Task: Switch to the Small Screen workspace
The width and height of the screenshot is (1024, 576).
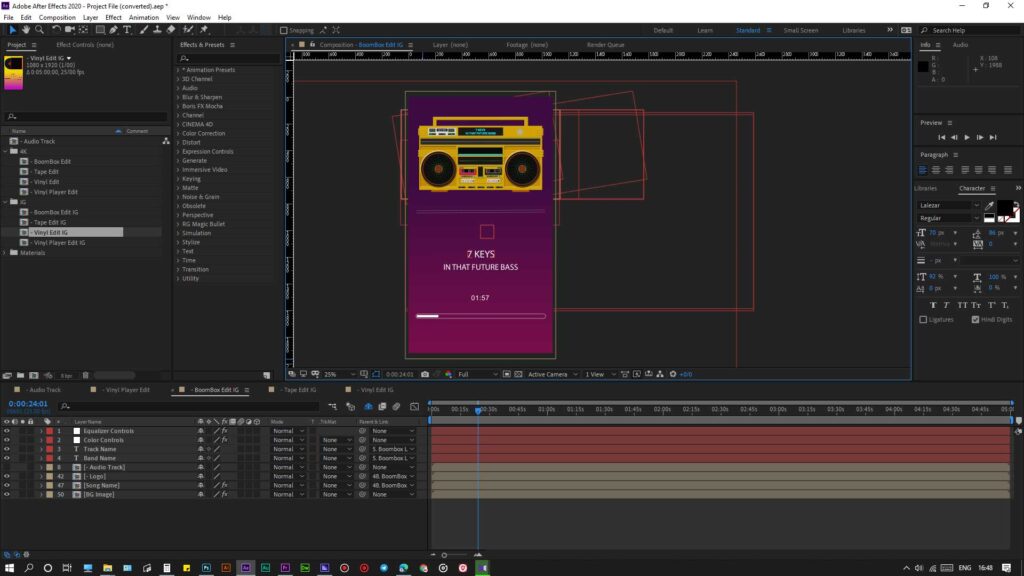Action: click(800, 30)
